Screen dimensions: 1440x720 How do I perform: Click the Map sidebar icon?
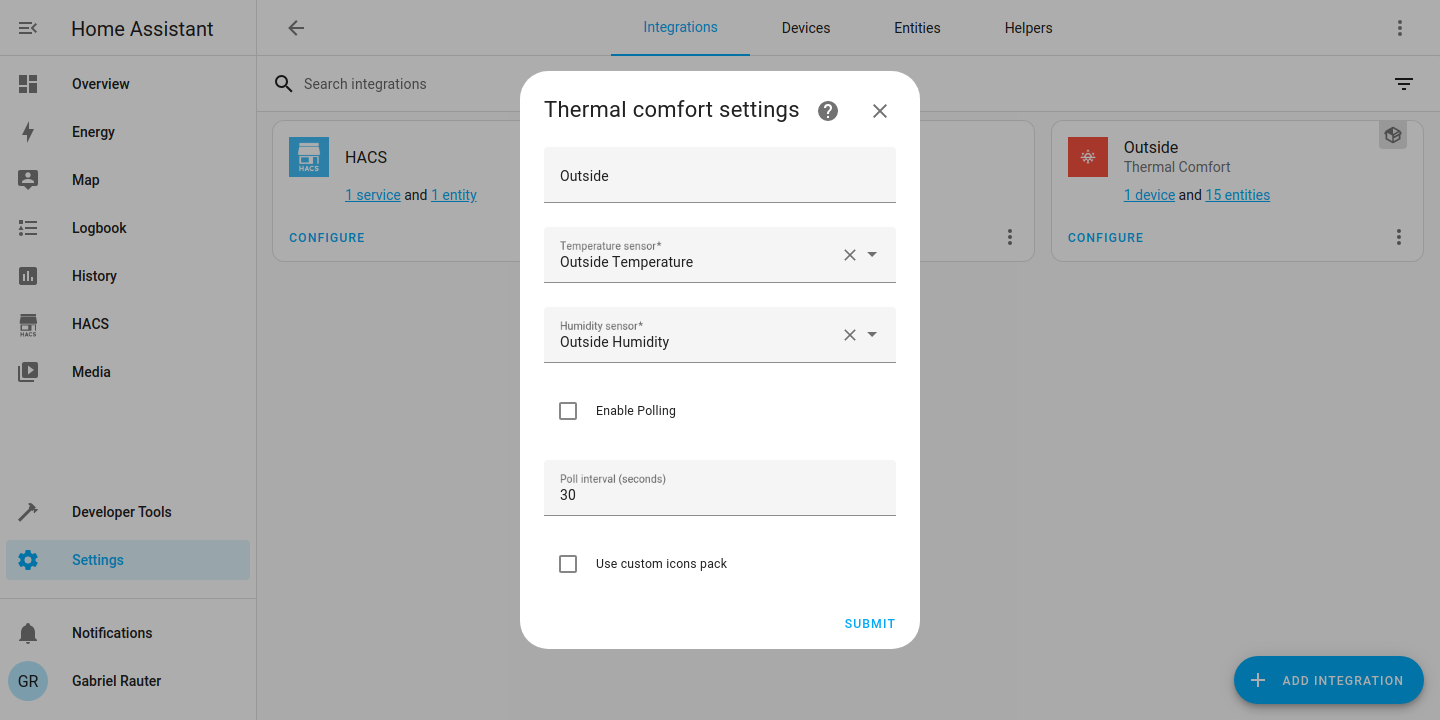[x=28, y=180]
